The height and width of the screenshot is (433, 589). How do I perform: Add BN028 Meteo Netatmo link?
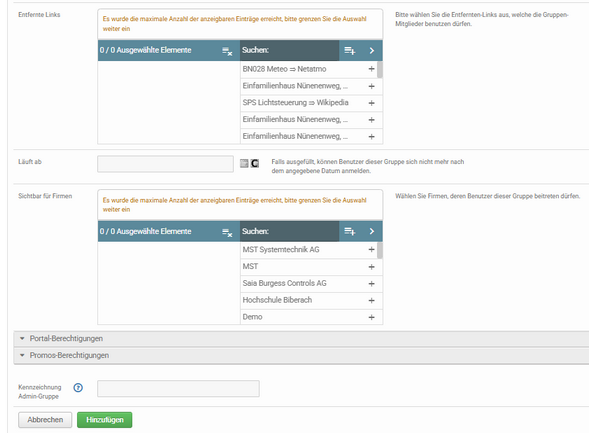point(372,69)
